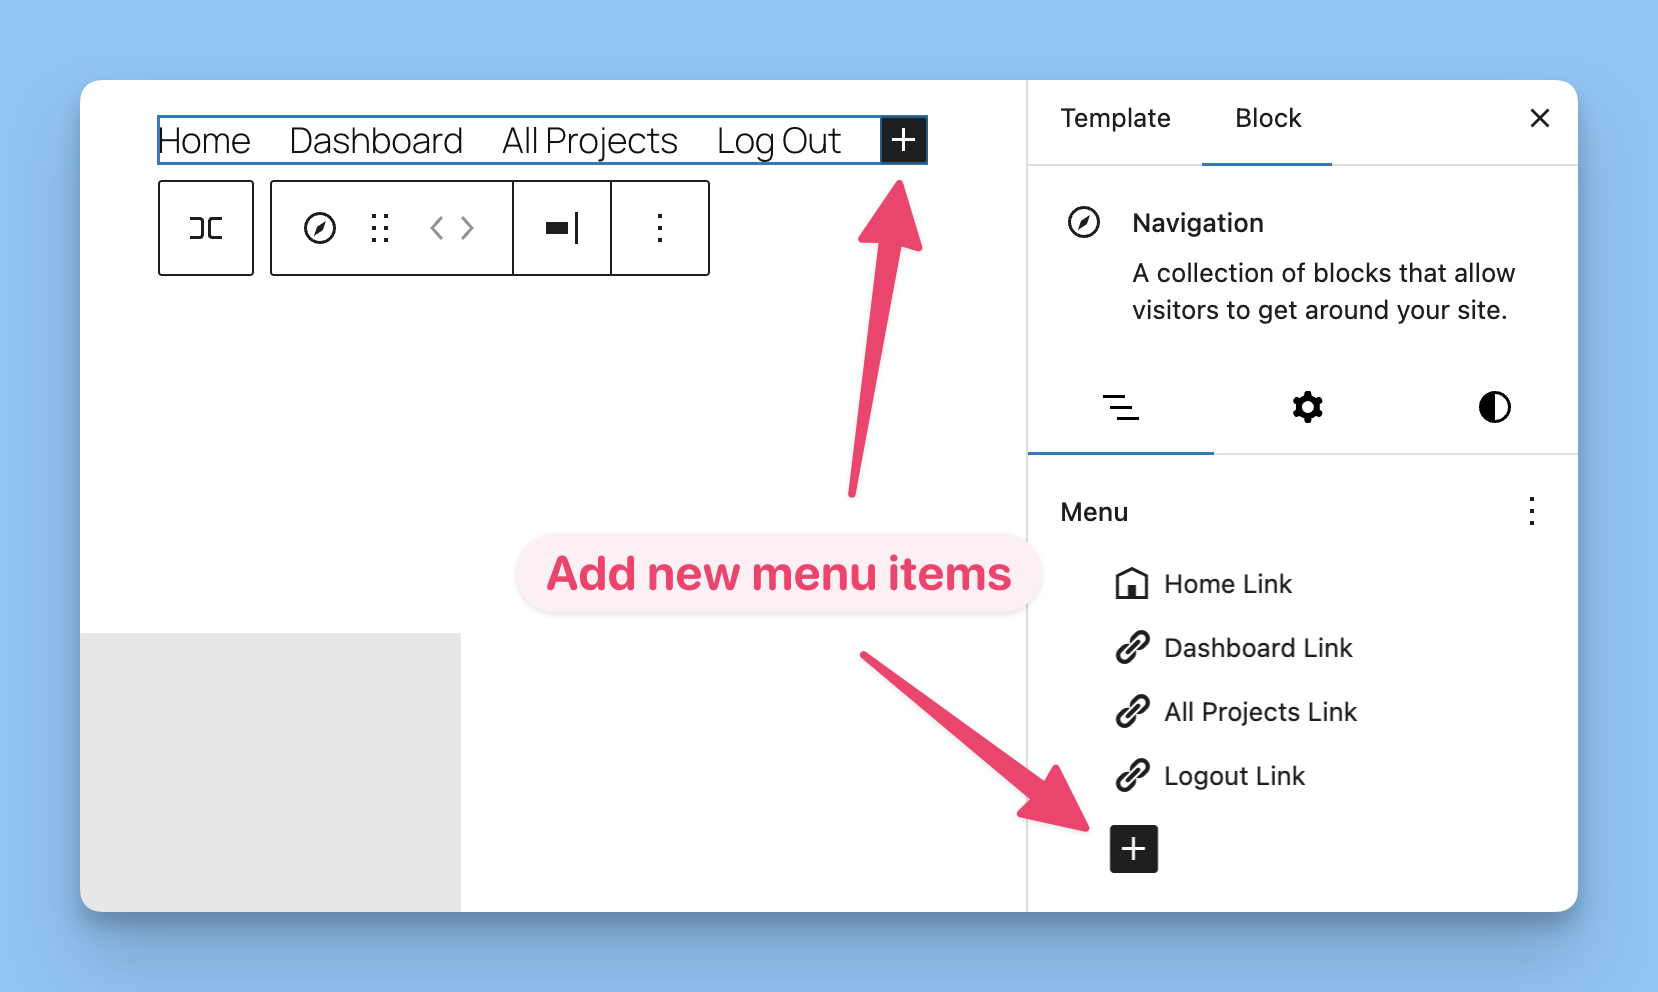Screen dimensions: 1658x992
Task: Click the move left arrow in toolbar
Action: coord(437,228)
